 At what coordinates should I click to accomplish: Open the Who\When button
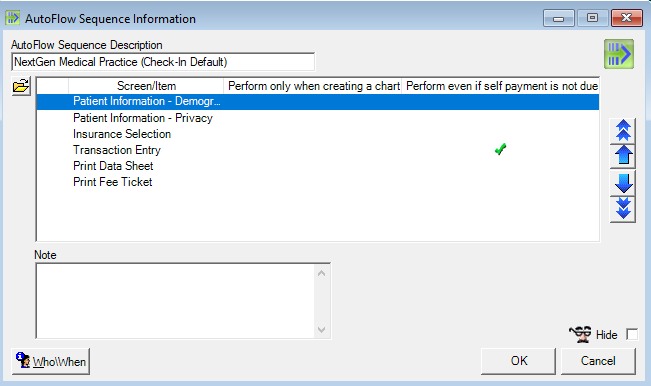coord(51,362)
